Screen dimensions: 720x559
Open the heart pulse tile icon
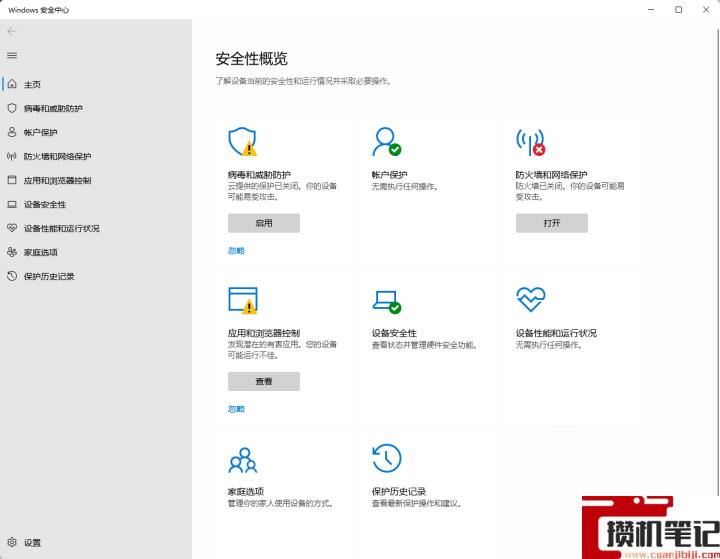pyautogui.click(x=530, y=299)
